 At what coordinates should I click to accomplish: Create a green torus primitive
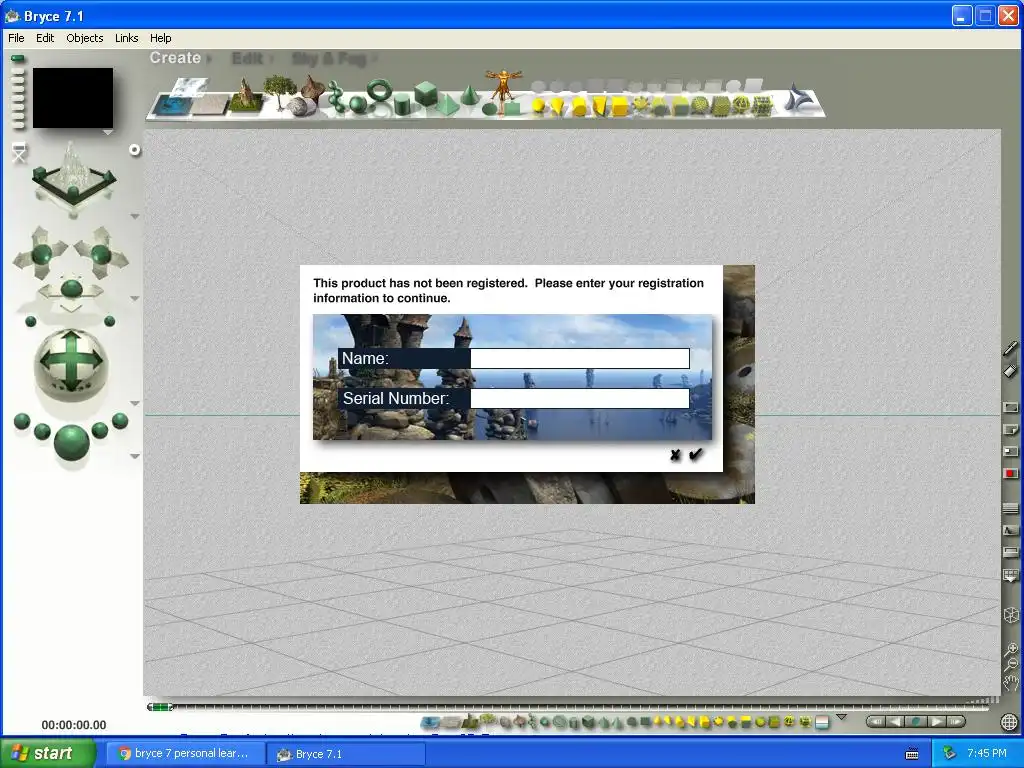378,90
